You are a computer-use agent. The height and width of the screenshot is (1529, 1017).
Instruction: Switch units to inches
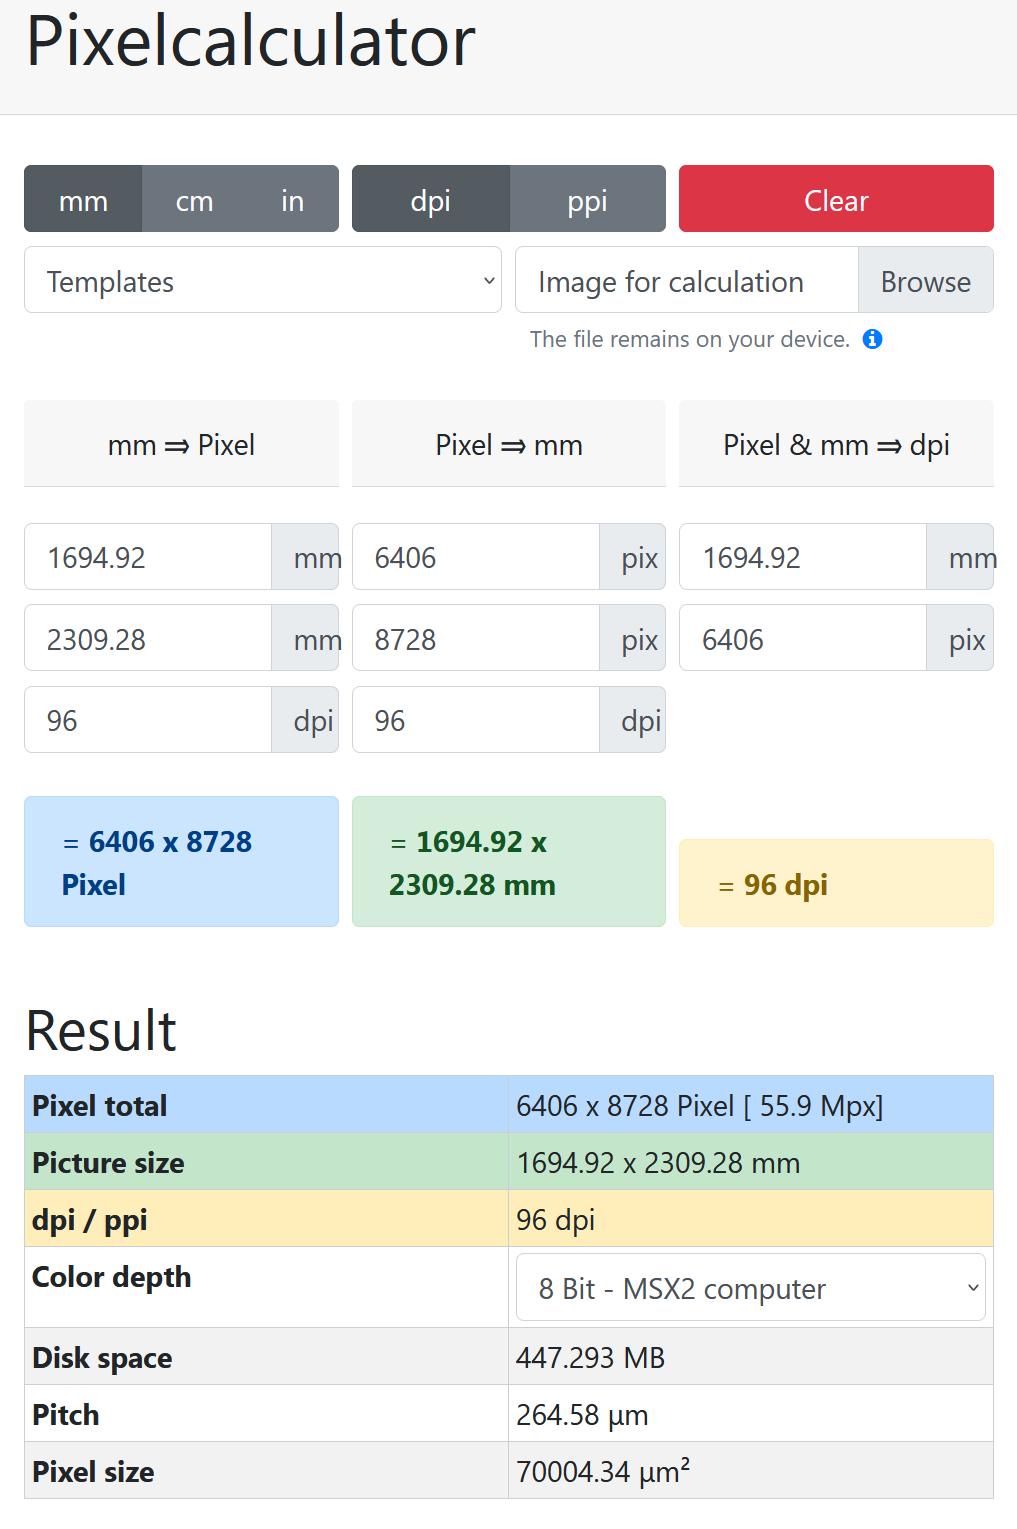click(292, 200)
